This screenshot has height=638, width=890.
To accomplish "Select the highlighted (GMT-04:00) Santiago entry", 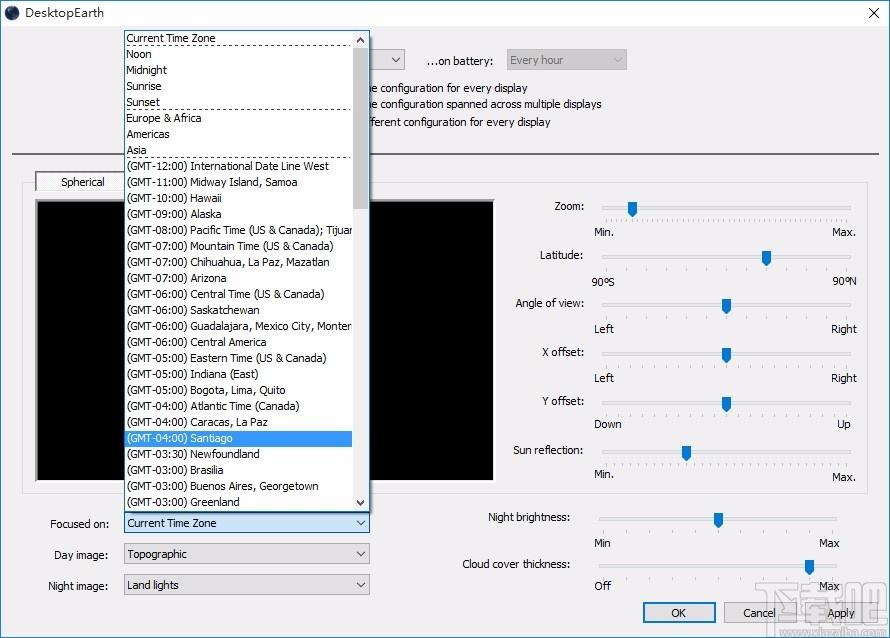I will [238, 438].
